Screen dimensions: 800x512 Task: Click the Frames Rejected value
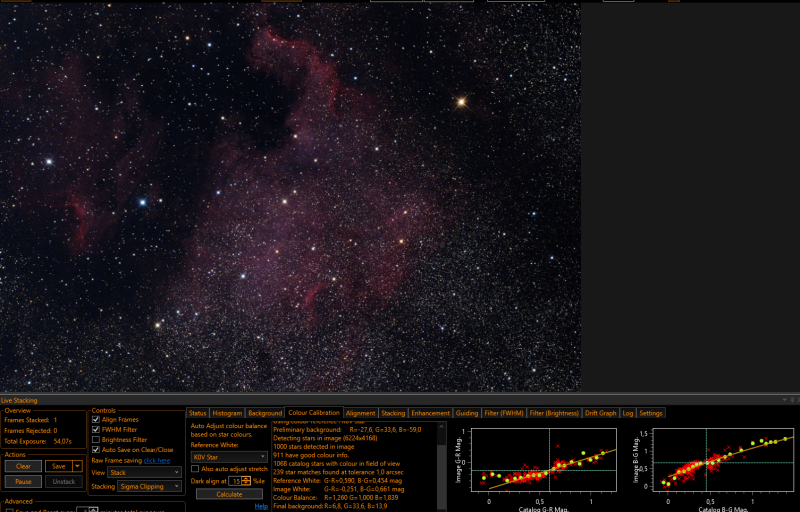pos(55,430)
